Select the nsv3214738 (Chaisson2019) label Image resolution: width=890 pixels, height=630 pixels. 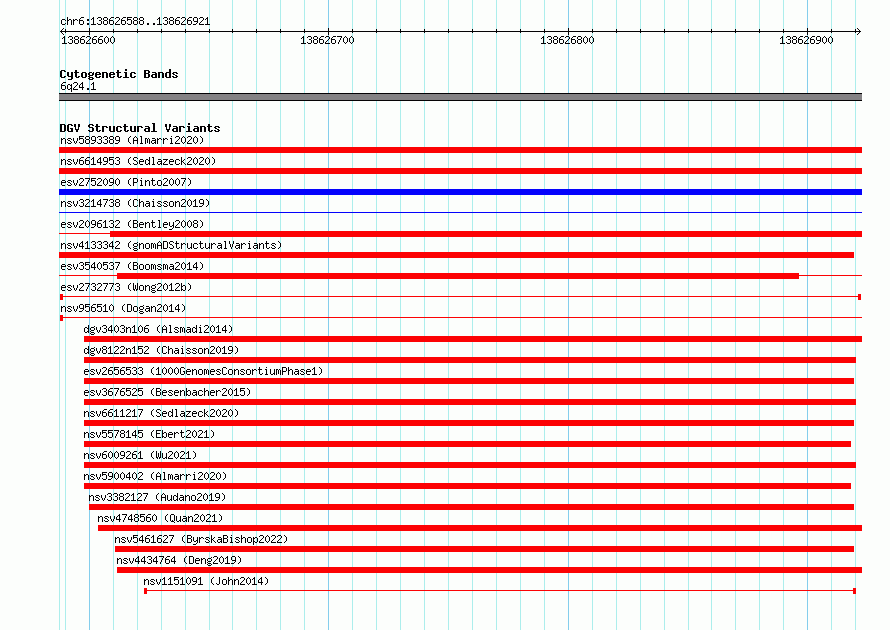point(135,203)
